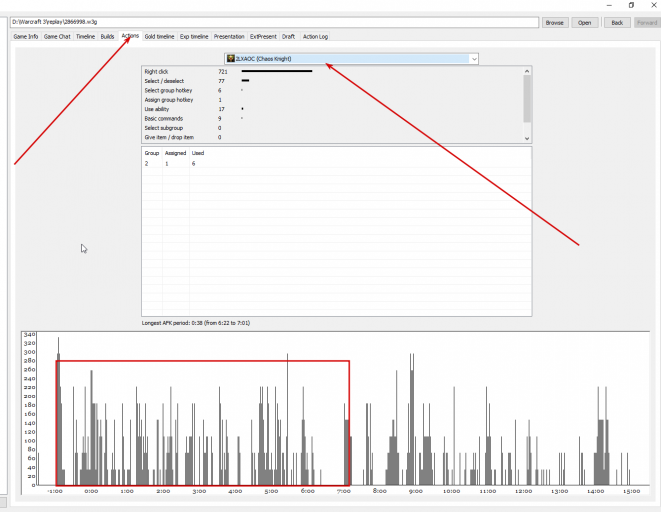Select the Select group hotkey row
Screen dimensions: 661x512
pos(332,91)
